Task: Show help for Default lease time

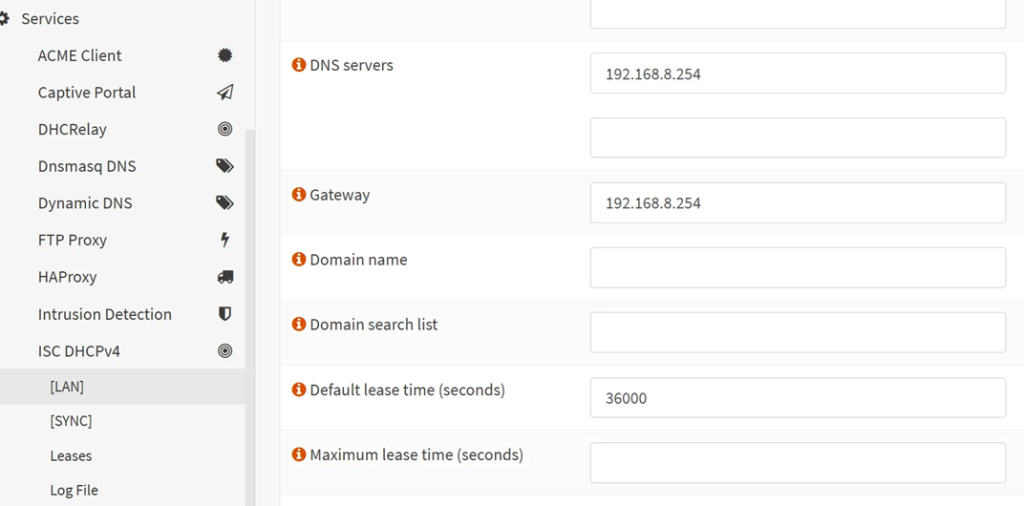Action: coord(298,390)
